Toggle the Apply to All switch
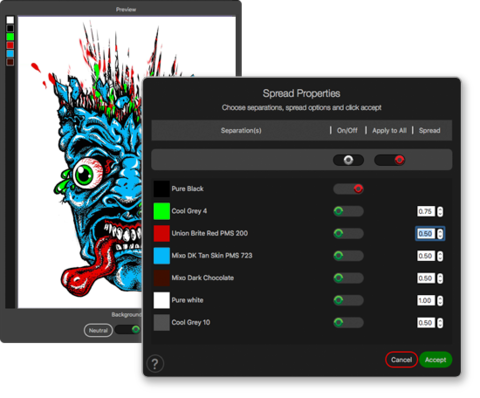The width and height of the screenshot is (480, 398). [390, 160]
